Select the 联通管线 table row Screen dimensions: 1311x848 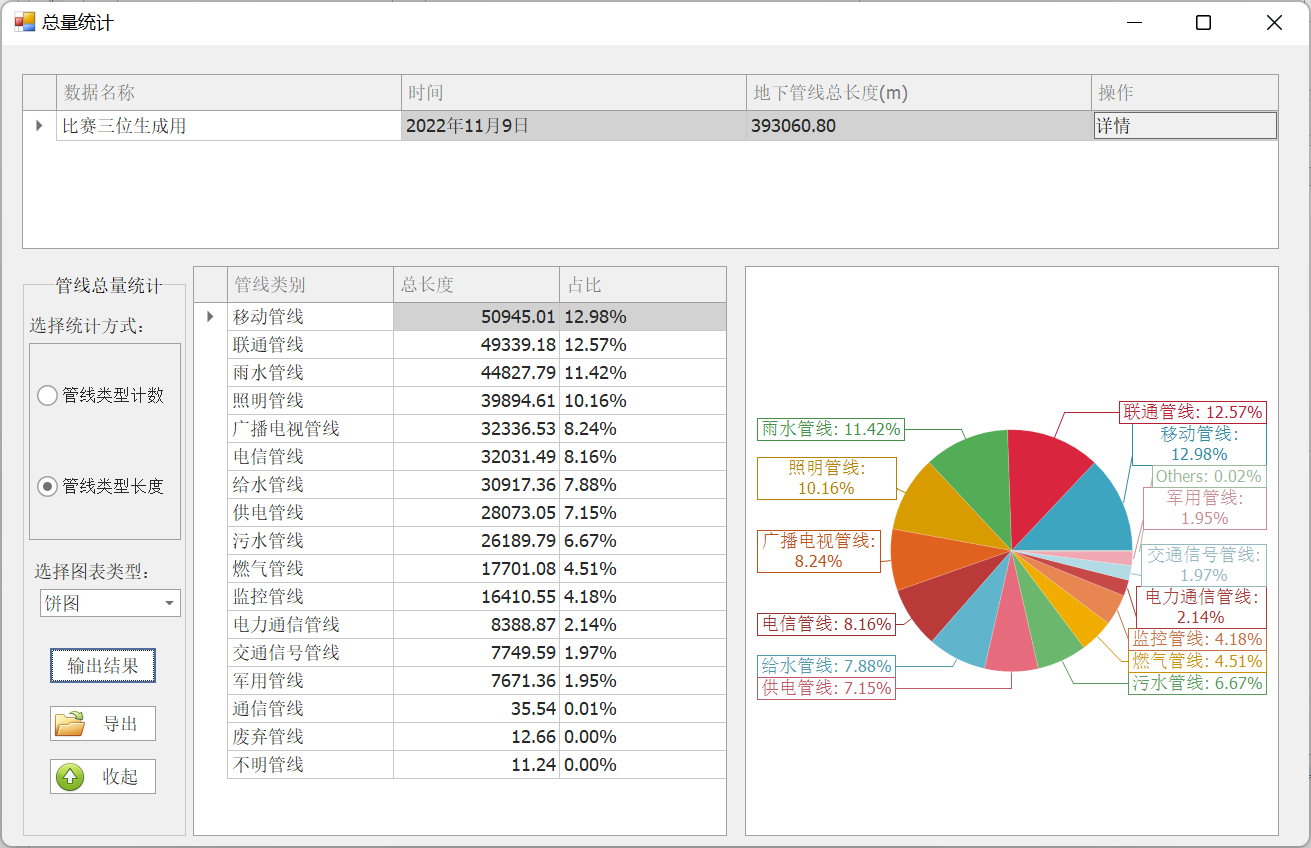coord(310,345)
